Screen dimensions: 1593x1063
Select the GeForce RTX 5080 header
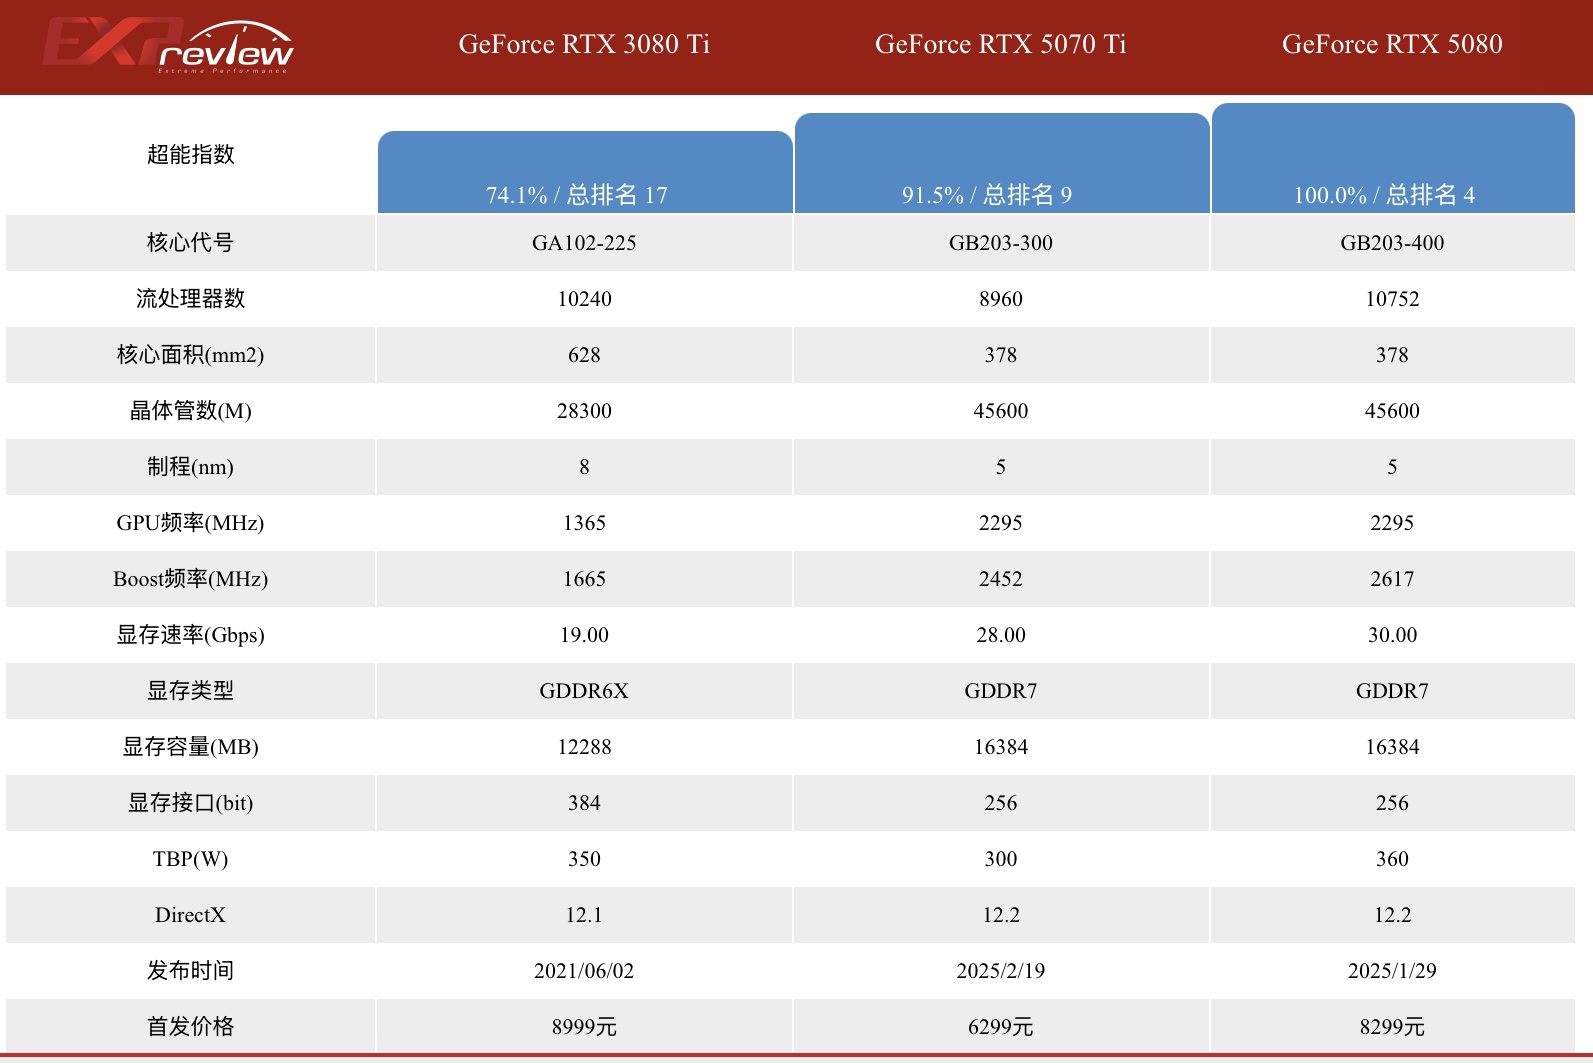pyautogui.click(x=1392, y=44)
